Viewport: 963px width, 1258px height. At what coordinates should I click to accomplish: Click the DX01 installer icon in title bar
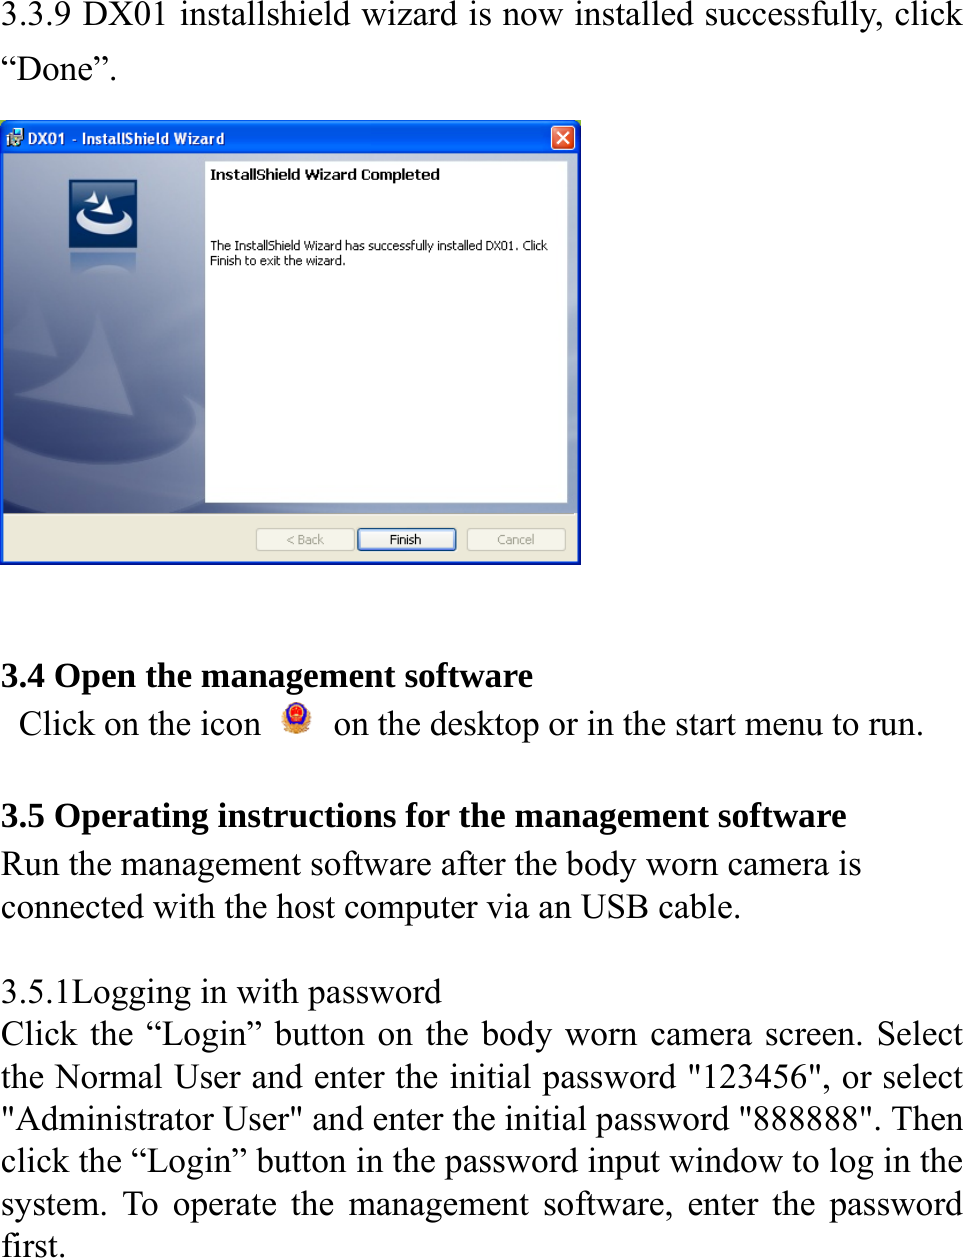coord(14,138)
